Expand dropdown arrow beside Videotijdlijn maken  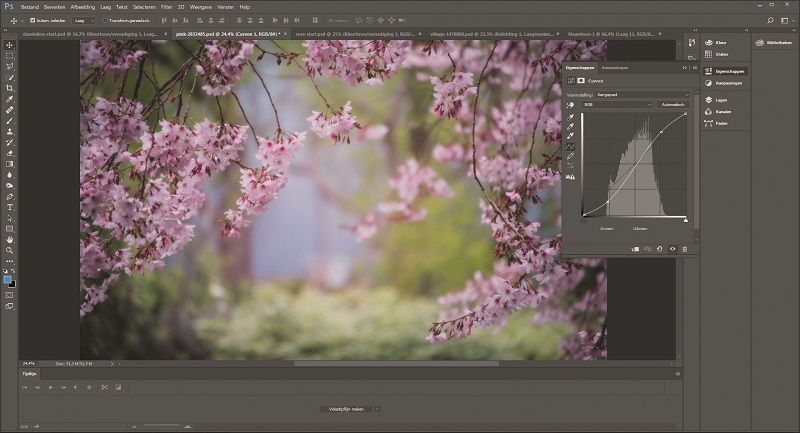pyautogui.click(x=376, y=409)
